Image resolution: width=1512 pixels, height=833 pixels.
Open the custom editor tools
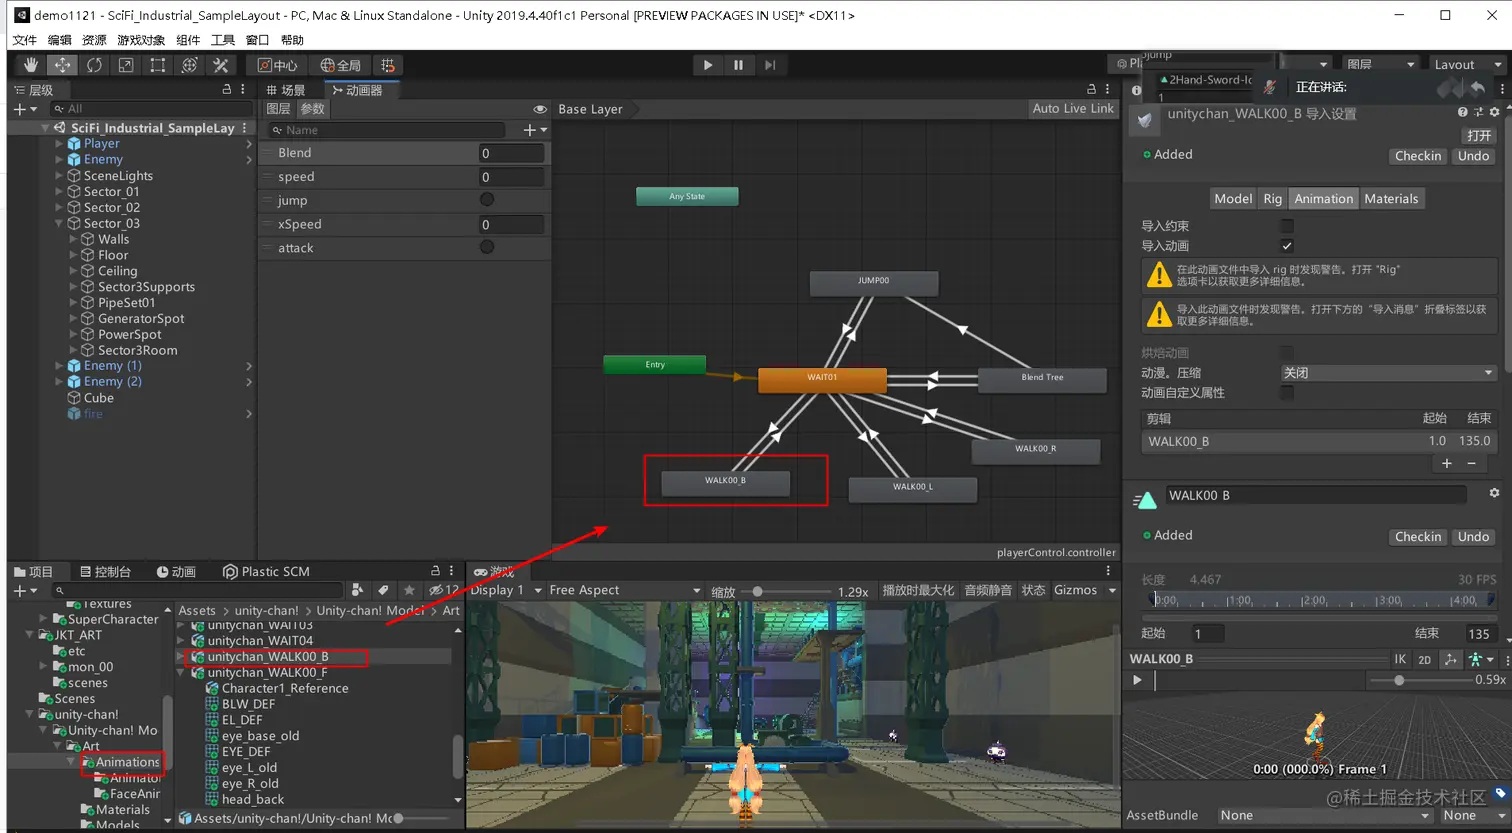coord(221,65)
